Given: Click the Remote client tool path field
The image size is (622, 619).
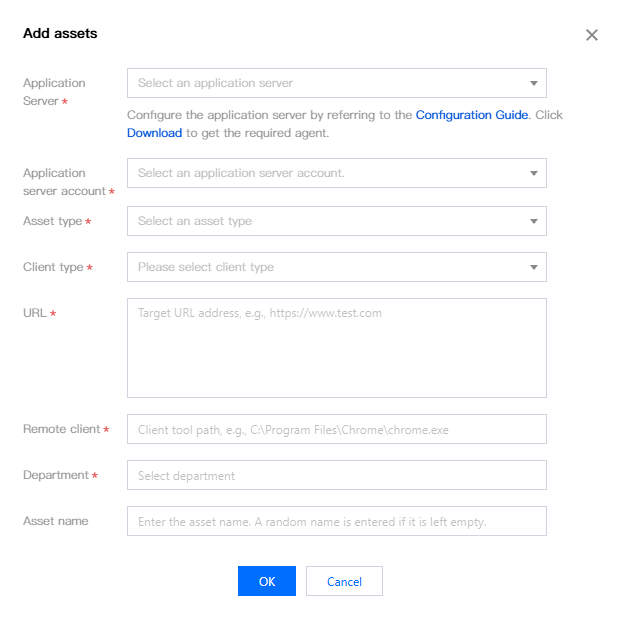Looking at the screenshot, I should tap(336, 429).
